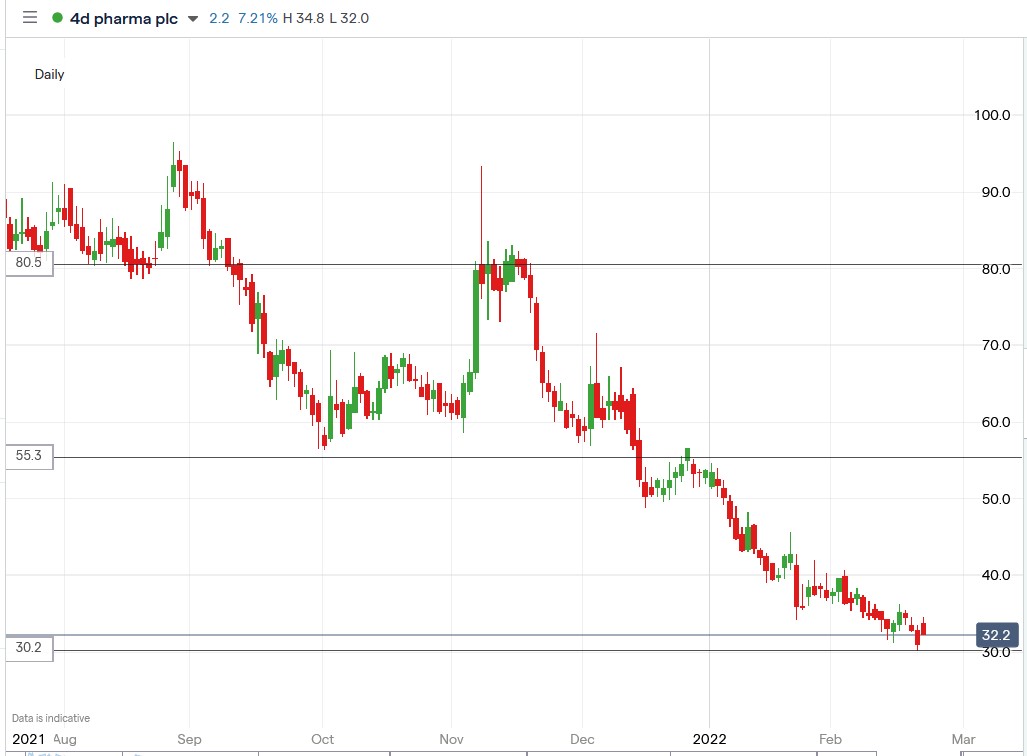Click the November candlestick price spike

480,200
